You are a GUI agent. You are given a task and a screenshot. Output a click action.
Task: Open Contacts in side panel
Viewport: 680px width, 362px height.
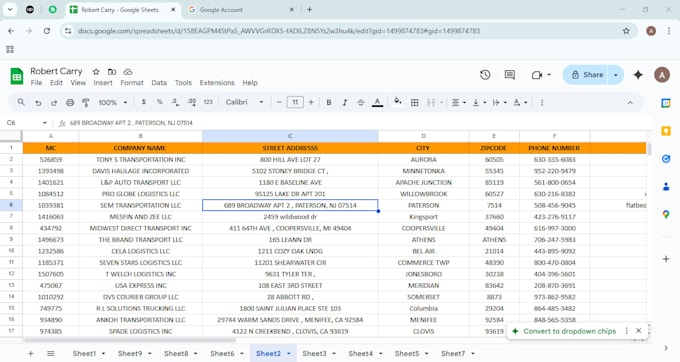[666, 187]
